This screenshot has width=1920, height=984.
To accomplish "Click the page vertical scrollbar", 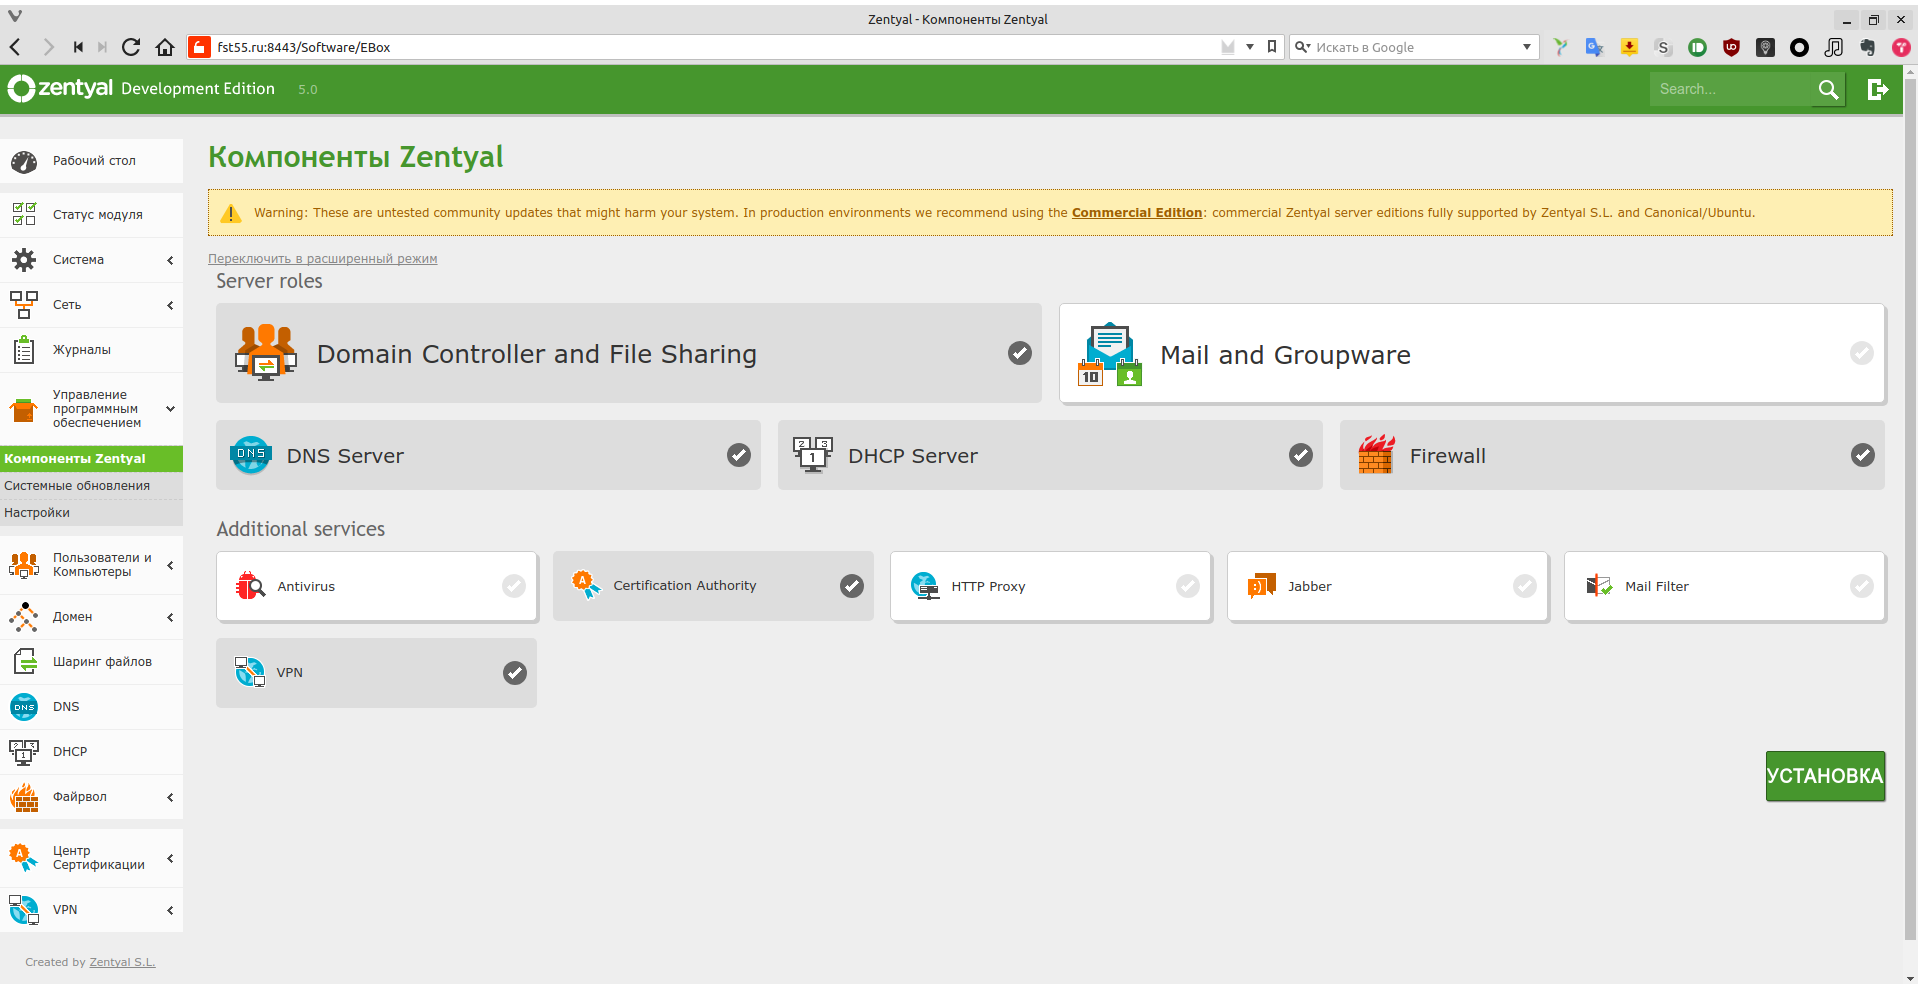I will coord(1911,510).
